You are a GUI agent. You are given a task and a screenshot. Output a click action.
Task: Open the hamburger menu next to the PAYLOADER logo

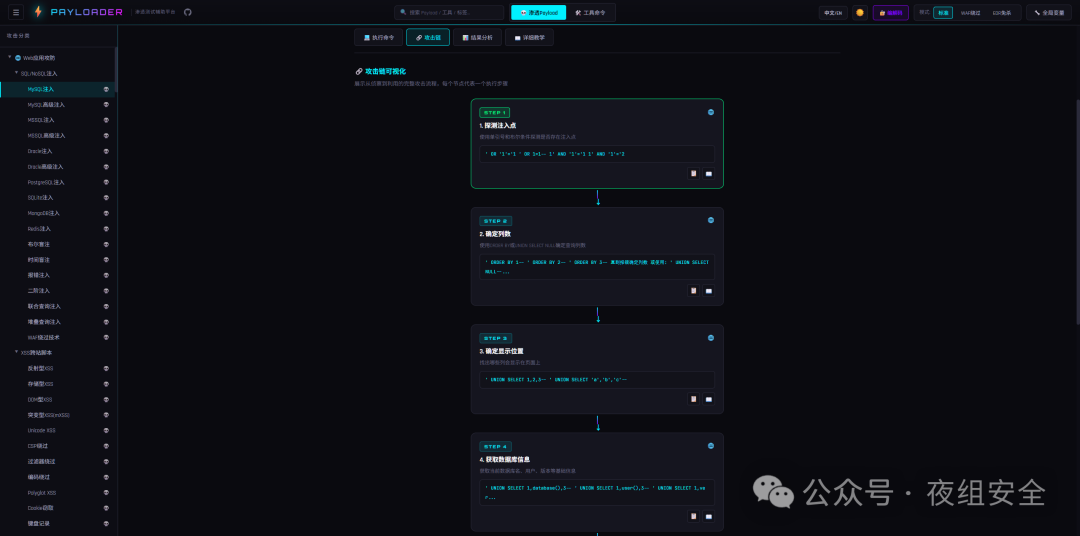click(16, 12)
